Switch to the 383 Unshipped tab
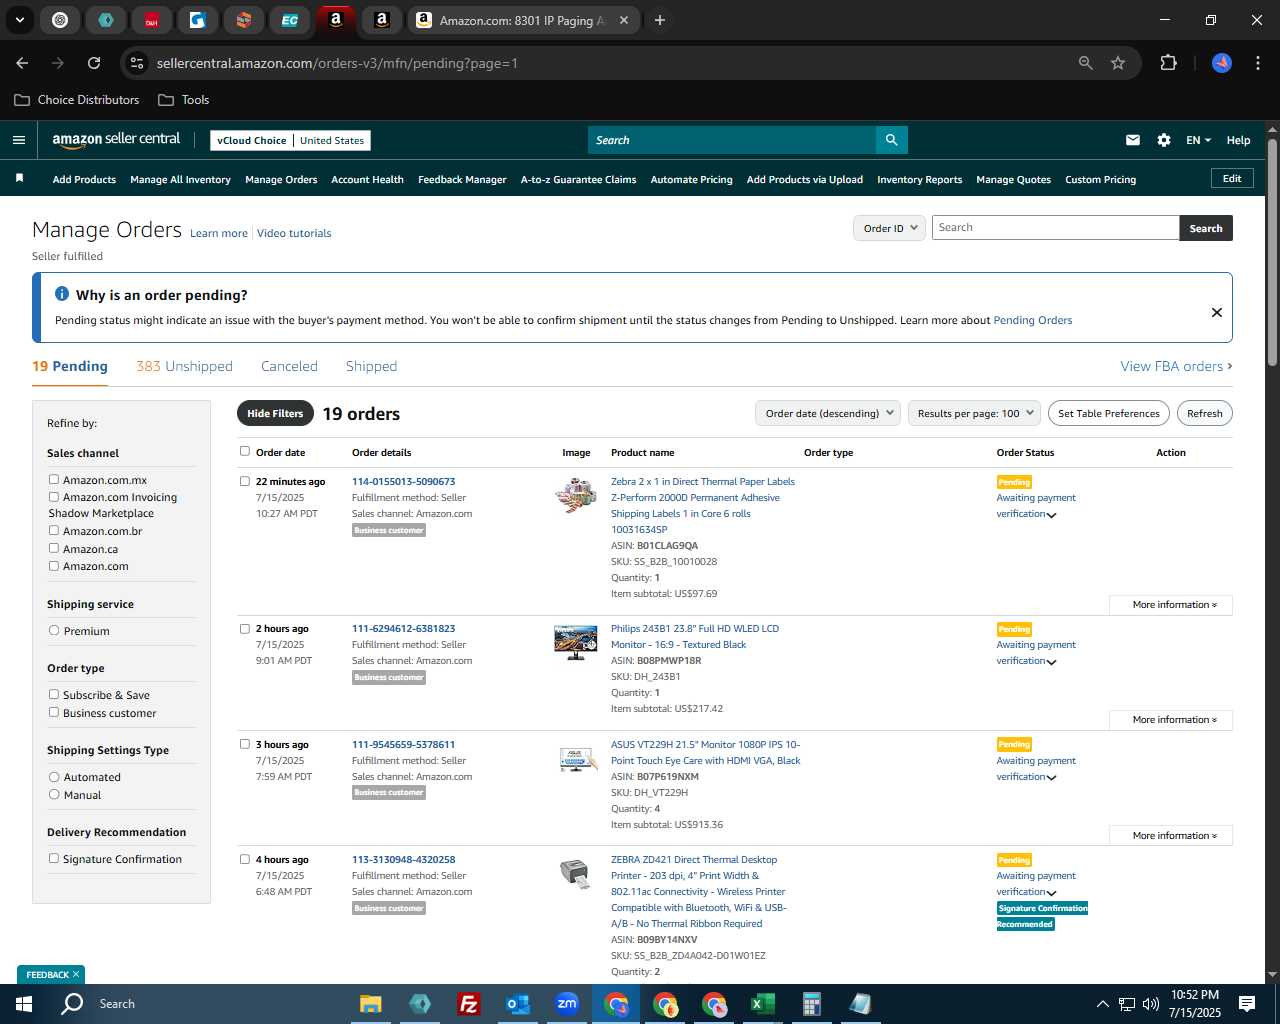This screenshot has height=1024, width=1280. coord(184,366)
